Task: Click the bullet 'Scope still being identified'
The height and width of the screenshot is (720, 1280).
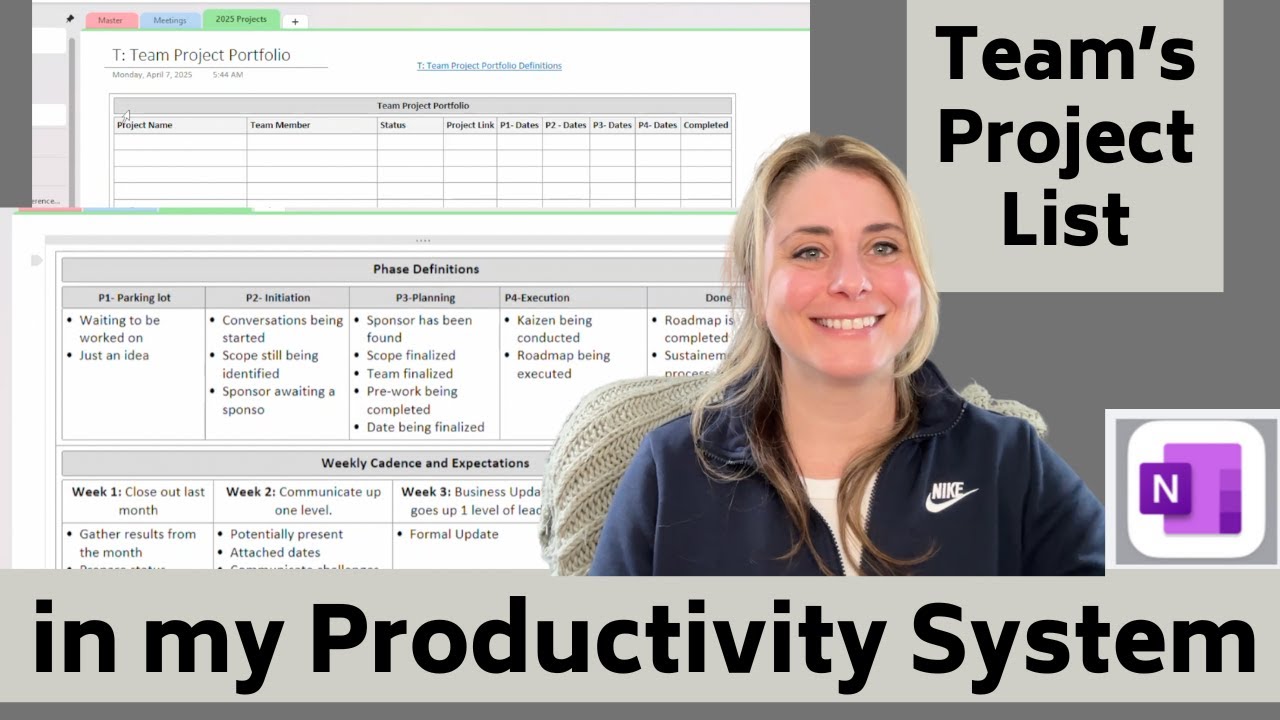Action: (270, 364)
